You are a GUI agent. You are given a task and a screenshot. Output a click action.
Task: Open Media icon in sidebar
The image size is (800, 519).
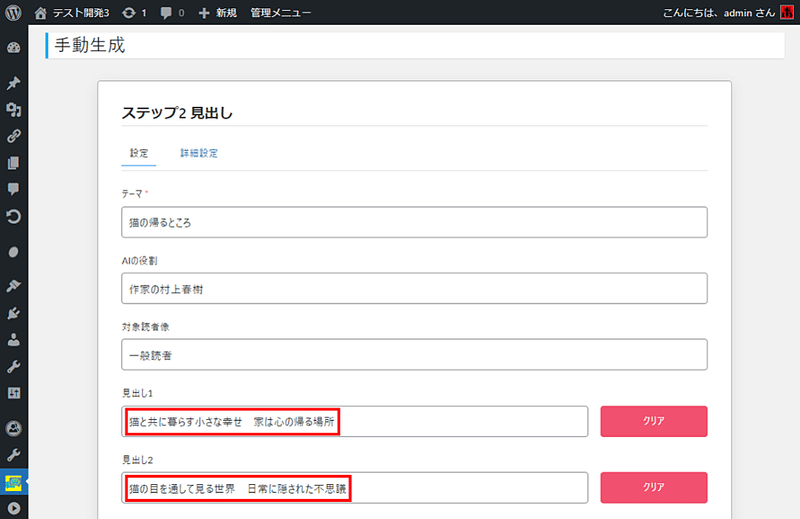14,109
